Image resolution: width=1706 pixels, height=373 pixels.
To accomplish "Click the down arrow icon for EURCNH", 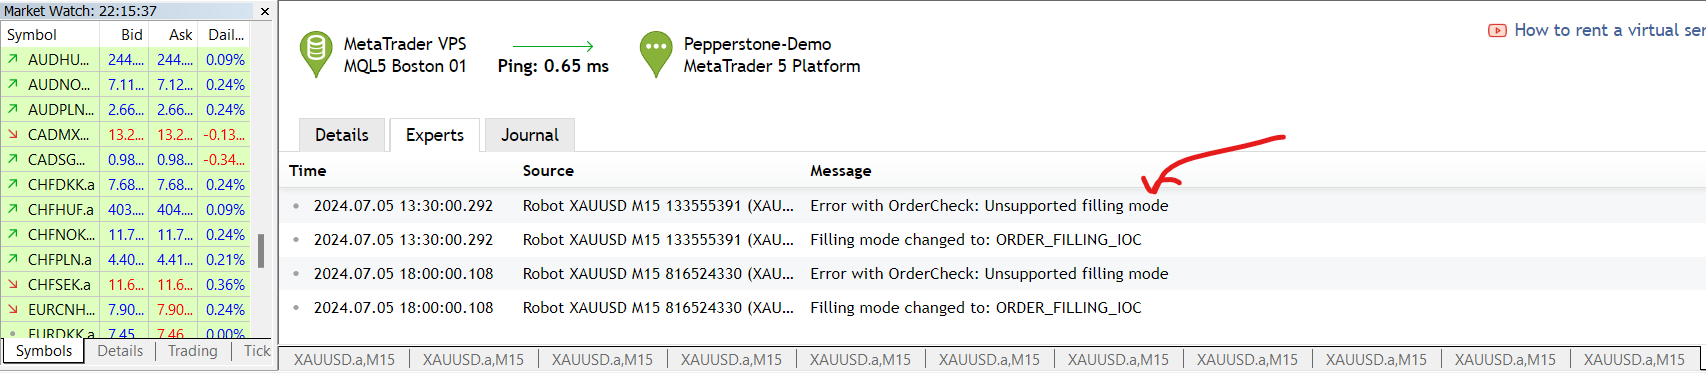I will point(13,309).
